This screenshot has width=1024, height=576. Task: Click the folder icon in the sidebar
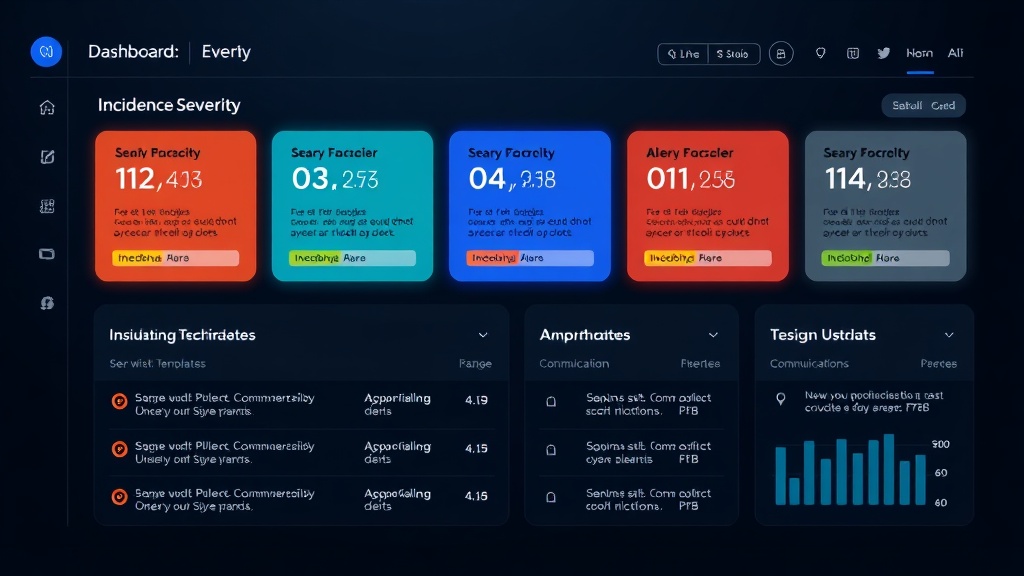coord(46,253)
